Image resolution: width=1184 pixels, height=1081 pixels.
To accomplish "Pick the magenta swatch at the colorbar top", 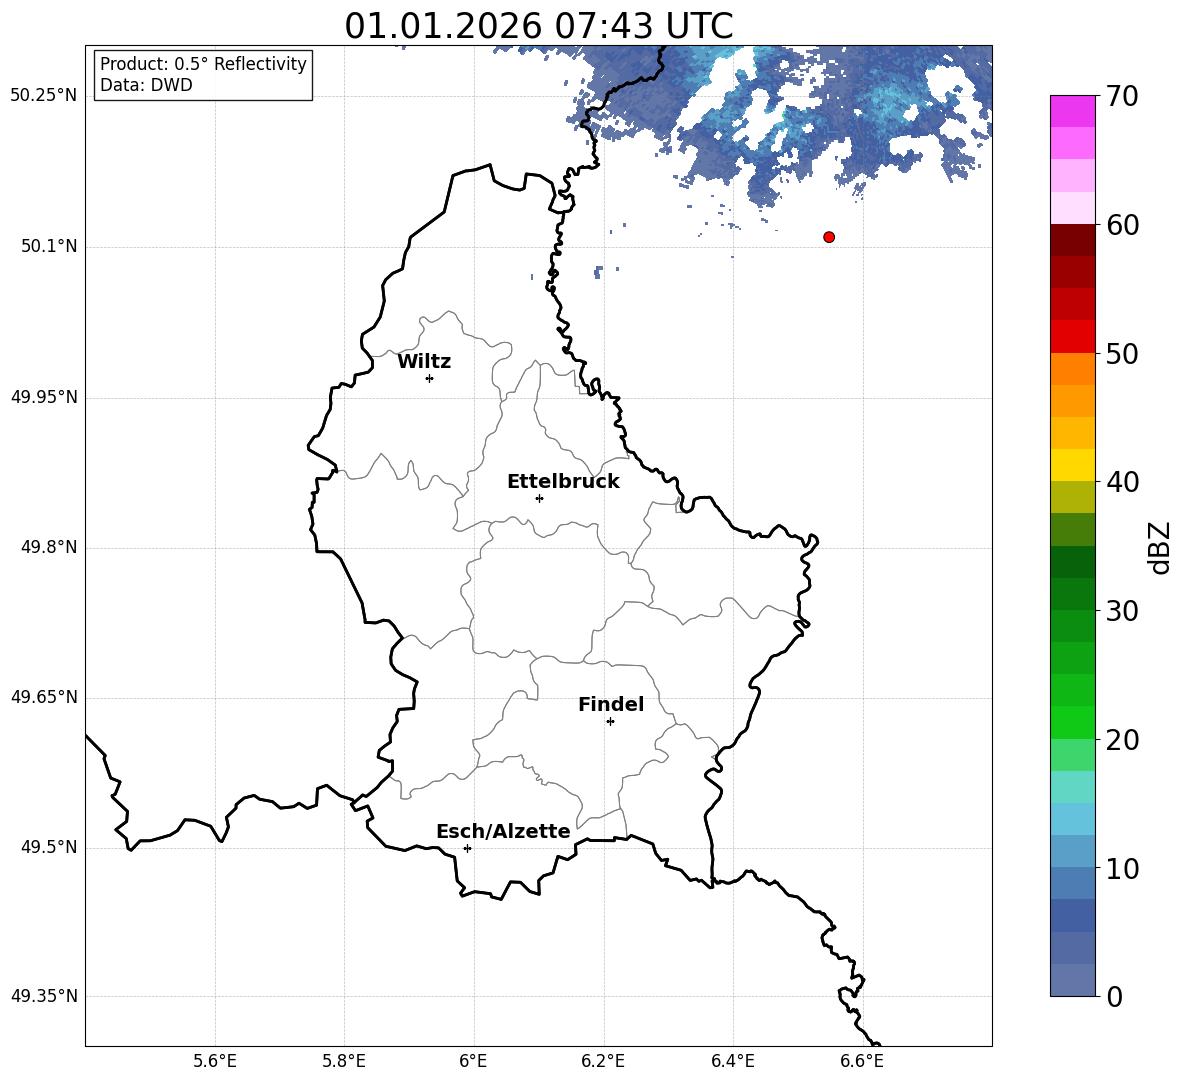I will (1073, 112).
